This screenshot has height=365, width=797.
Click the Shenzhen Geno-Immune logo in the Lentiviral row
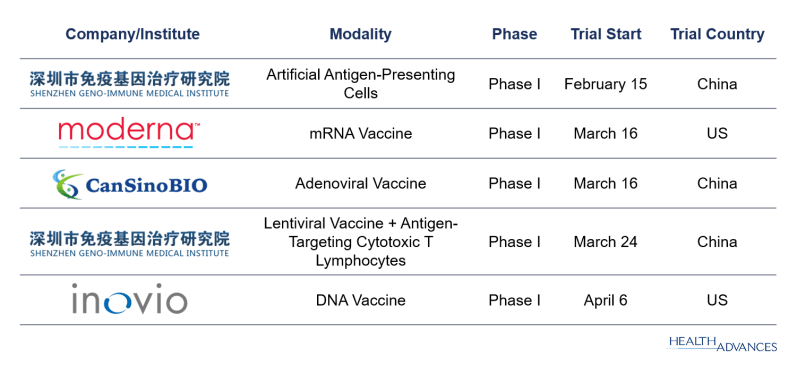point(130,244)
